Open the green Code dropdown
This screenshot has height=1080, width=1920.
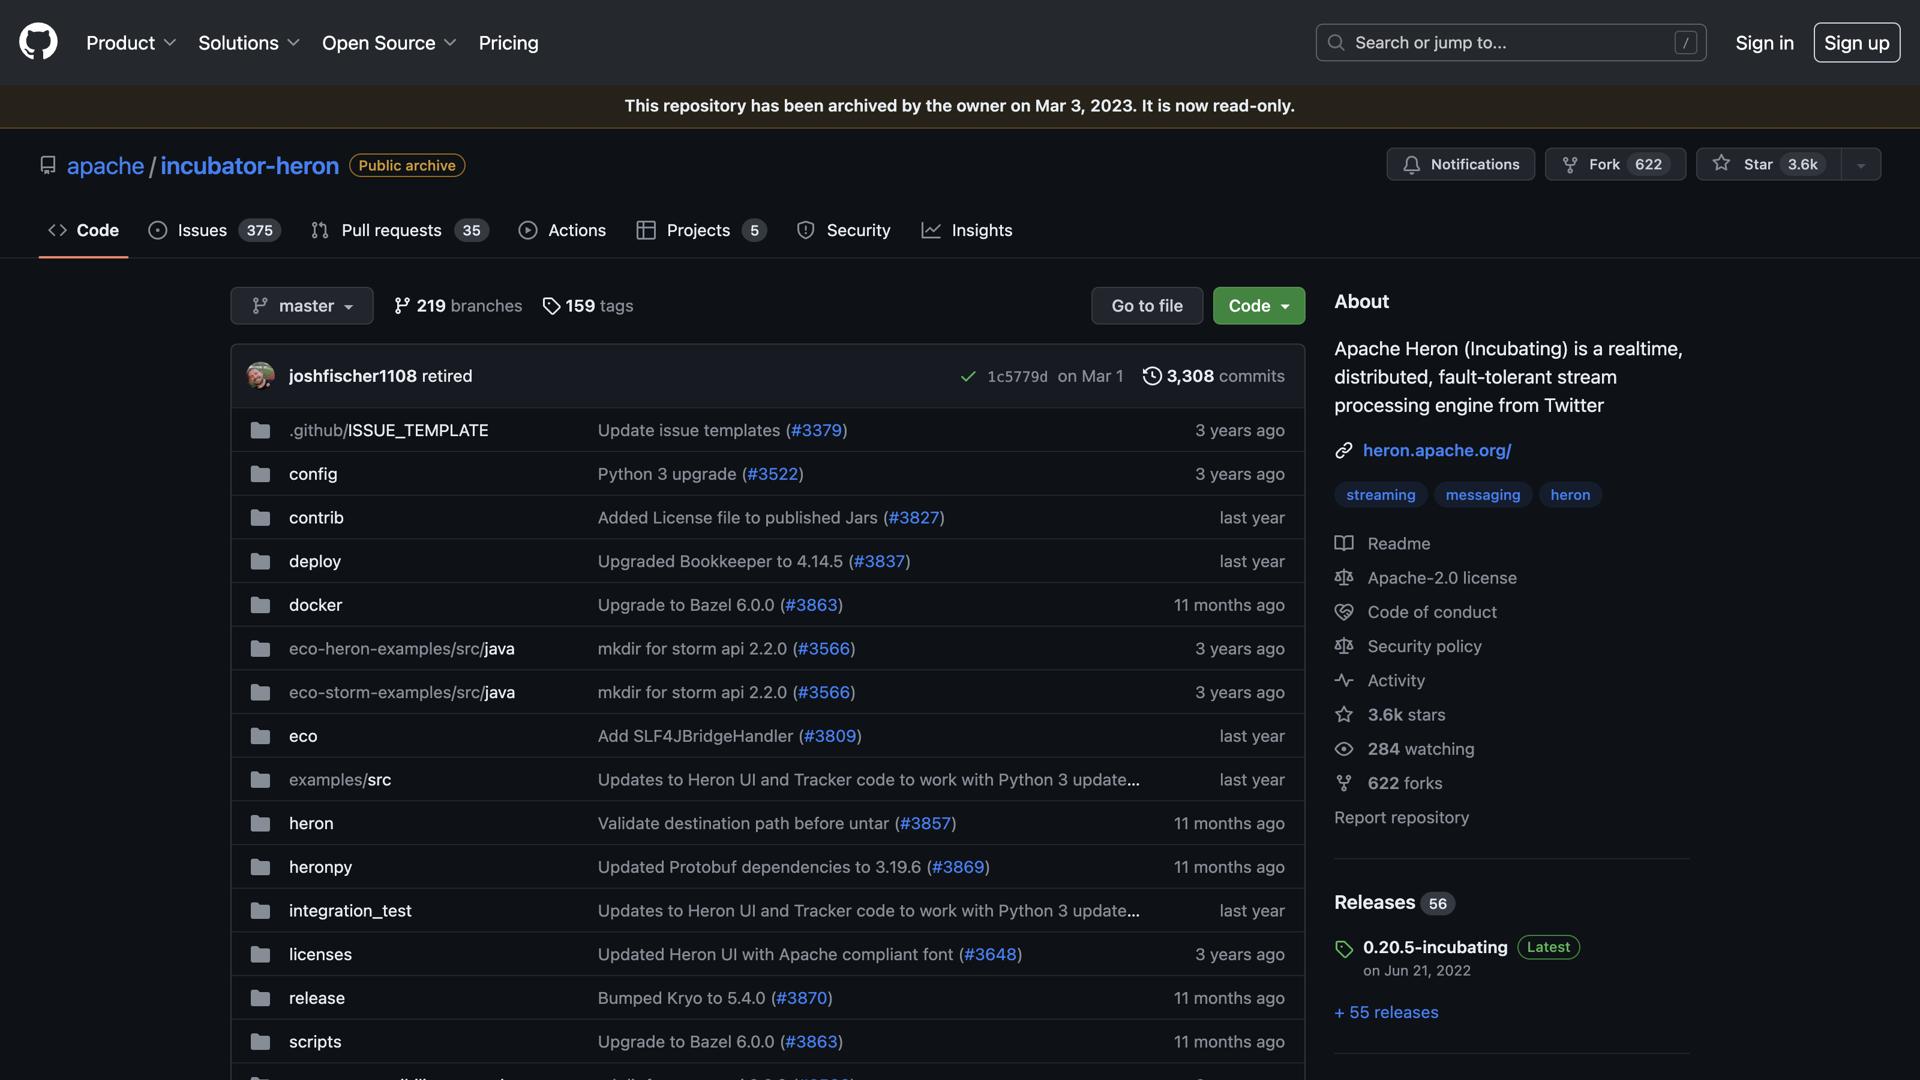click(1258, 306)
